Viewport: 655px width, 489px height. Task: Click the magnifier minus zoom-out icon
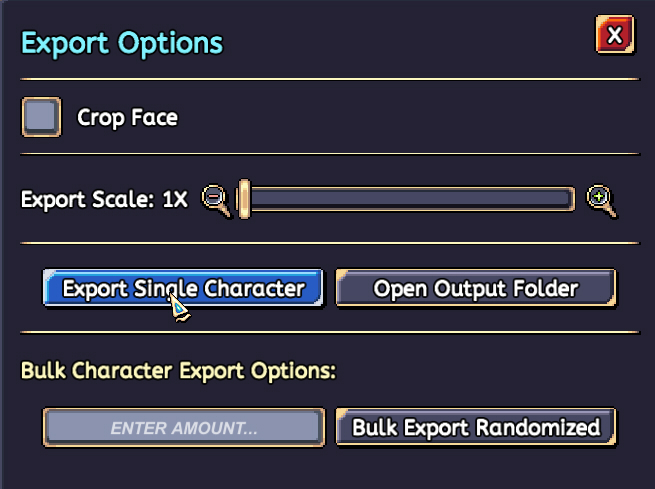click(x=214, y=198)
